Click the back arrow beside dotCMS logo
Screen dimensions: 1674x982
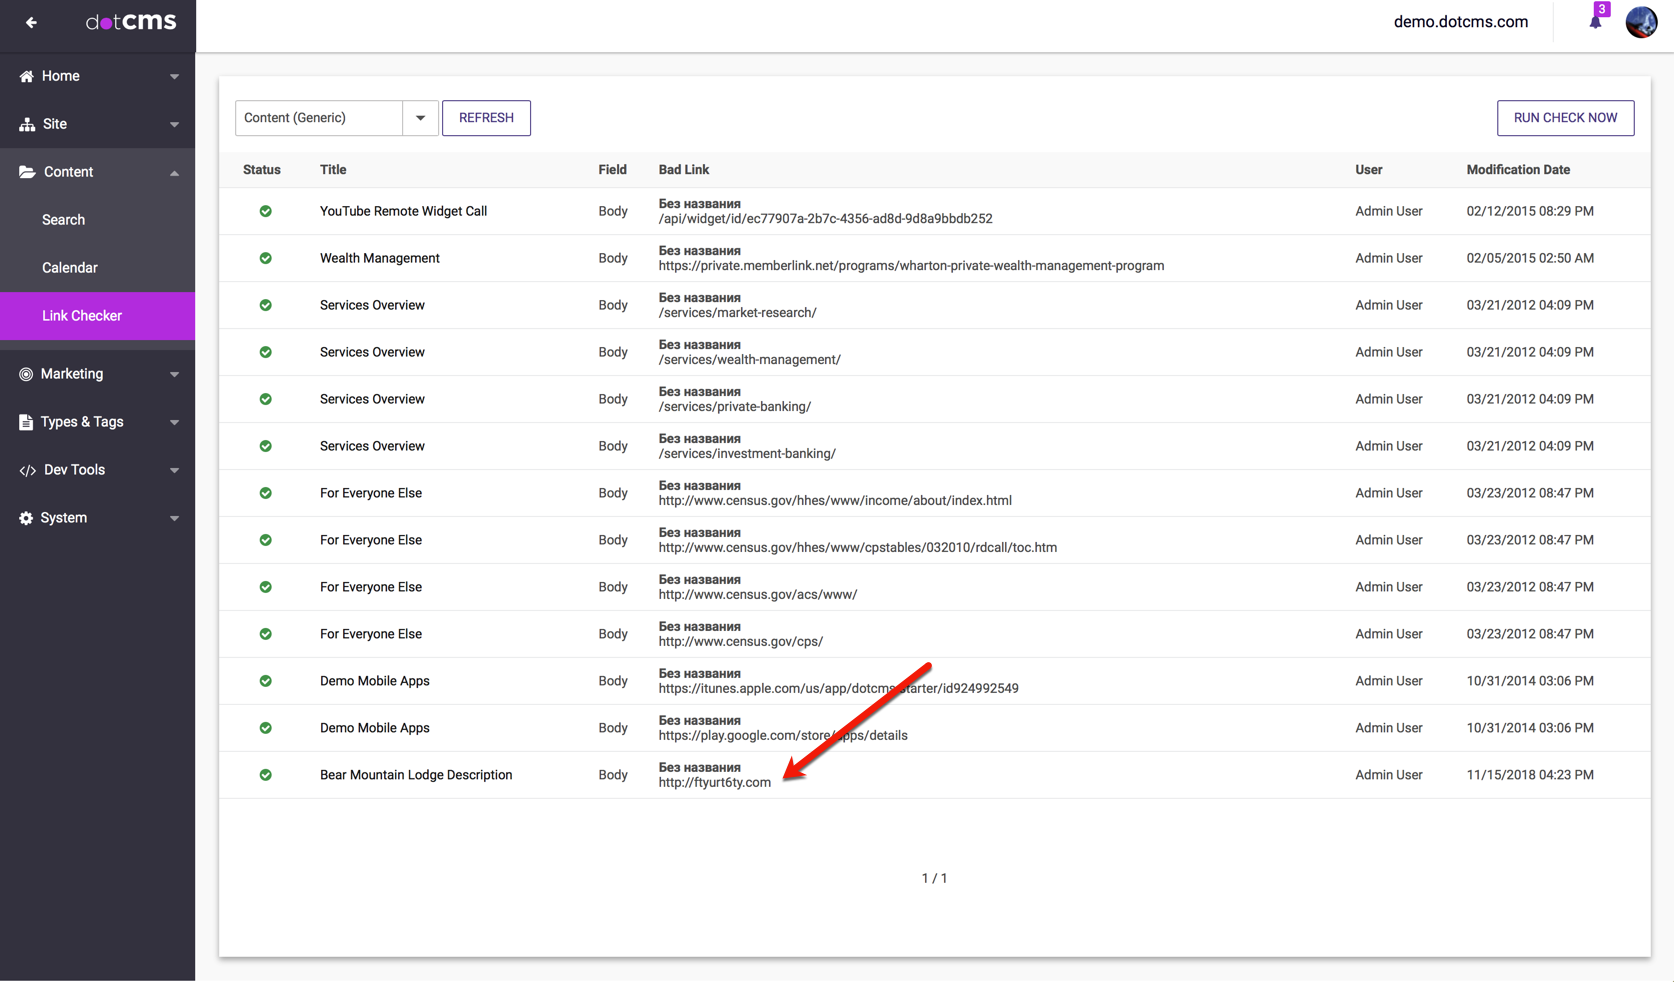31,22
